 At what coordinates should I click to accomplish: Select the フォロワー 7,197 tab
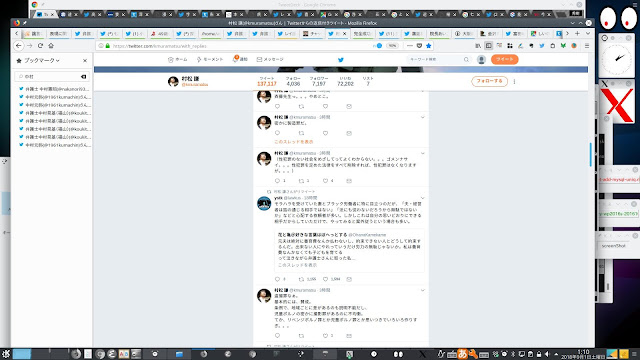[319, 81]
